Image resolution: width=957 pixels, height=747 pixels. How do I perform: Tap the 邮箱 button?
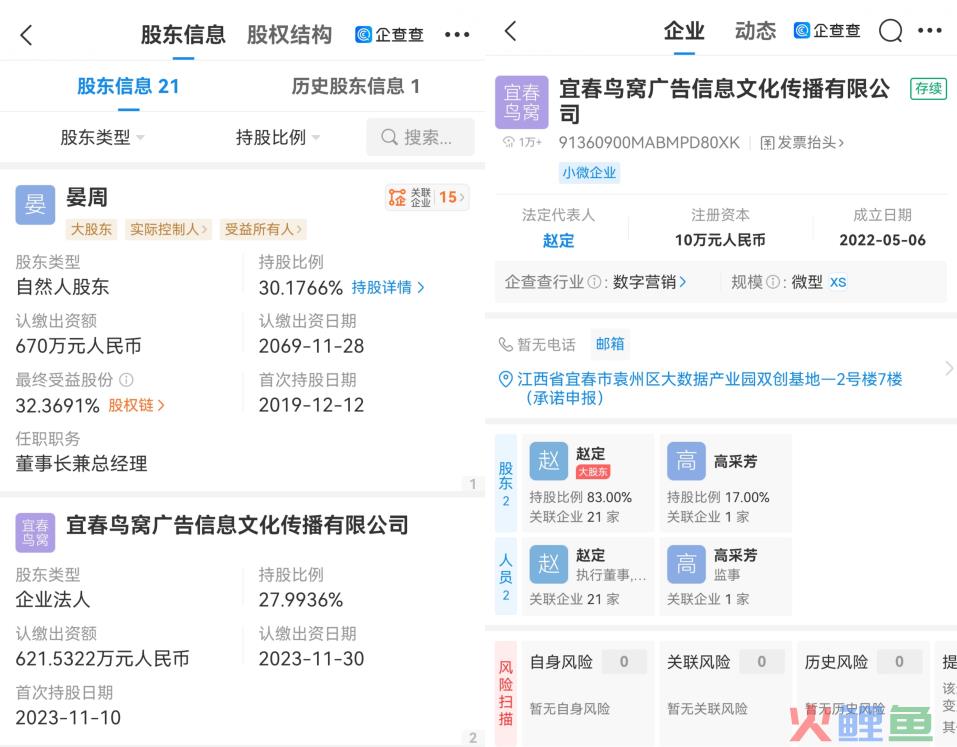coord(610,344)
